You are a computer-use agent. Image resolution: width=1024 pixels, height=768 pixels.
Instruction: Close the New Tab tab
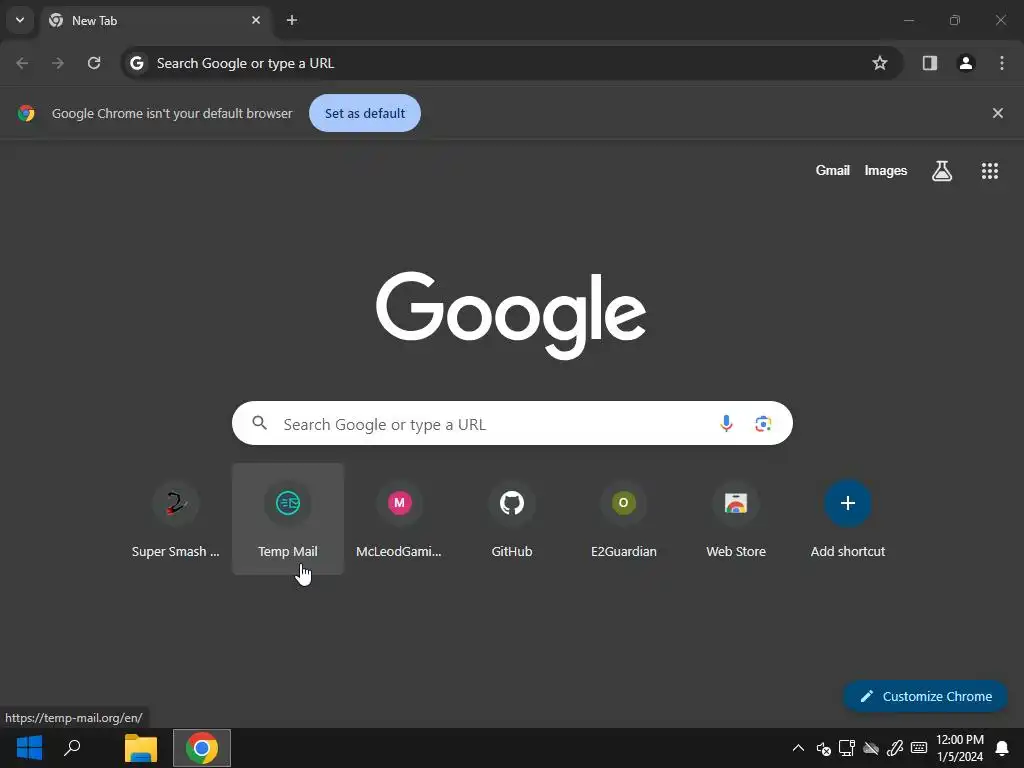pyautogui.click(x=256, y=20)
